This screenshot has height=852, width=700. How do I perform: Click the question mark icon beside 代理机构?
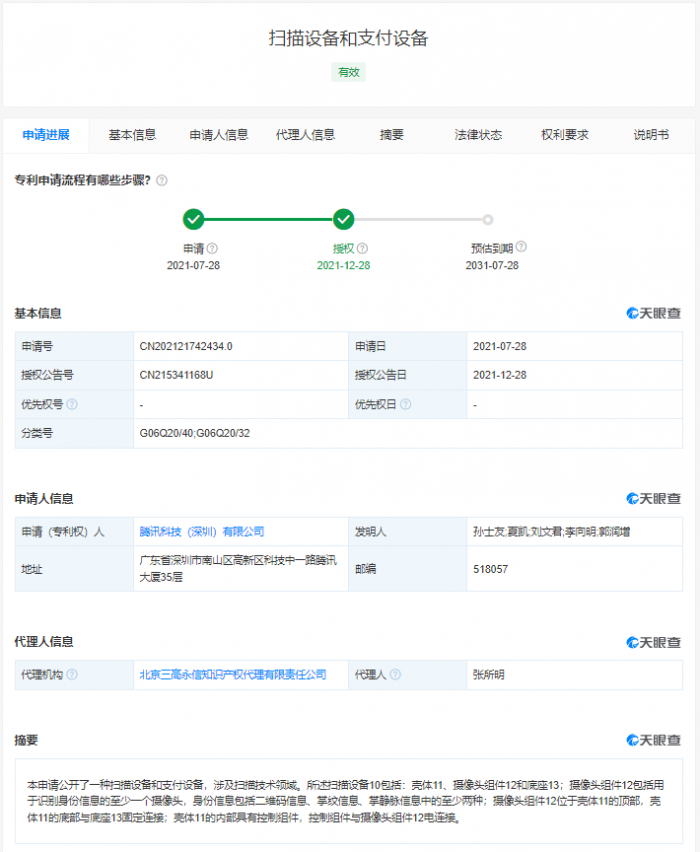point(72,675)
